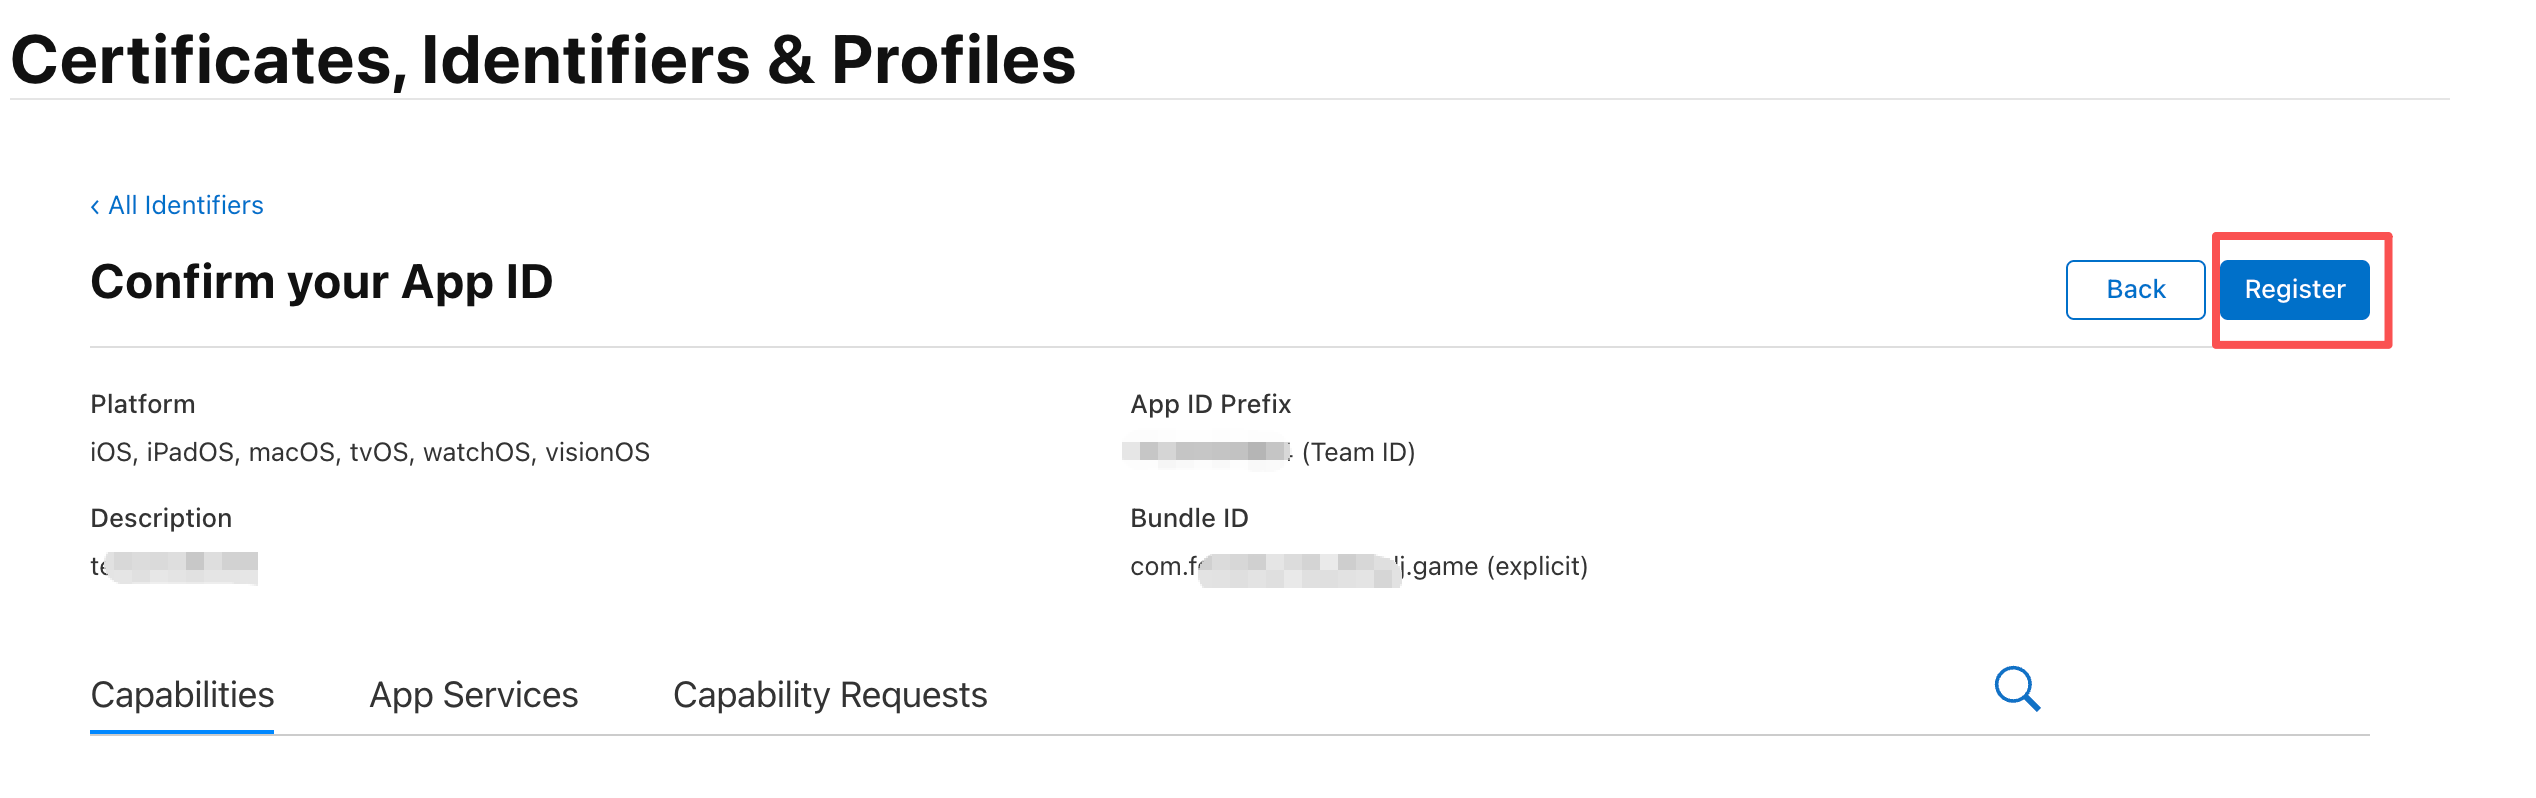Screen dimensions: 2536x798
Task: Click the Certificates, Identifiers & Profiles title
Action: point(543,60)
